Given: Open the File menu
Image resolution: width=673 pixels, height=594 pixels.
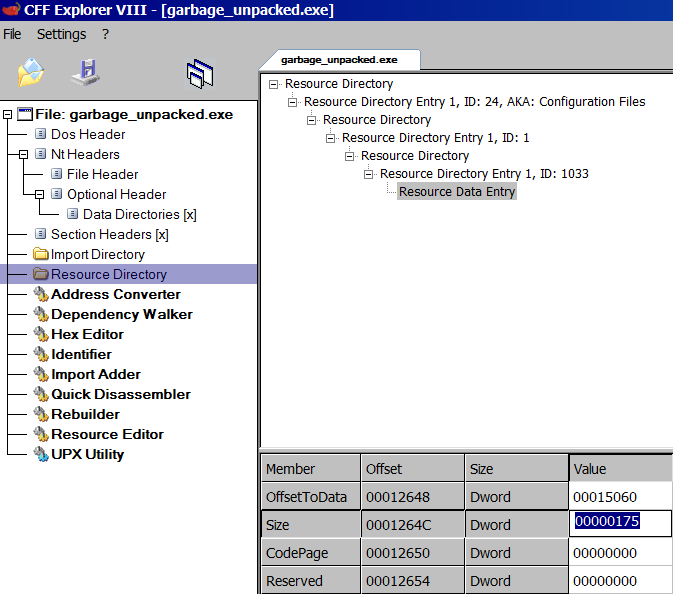Looking at the screenshot, I should pos(12,34).
